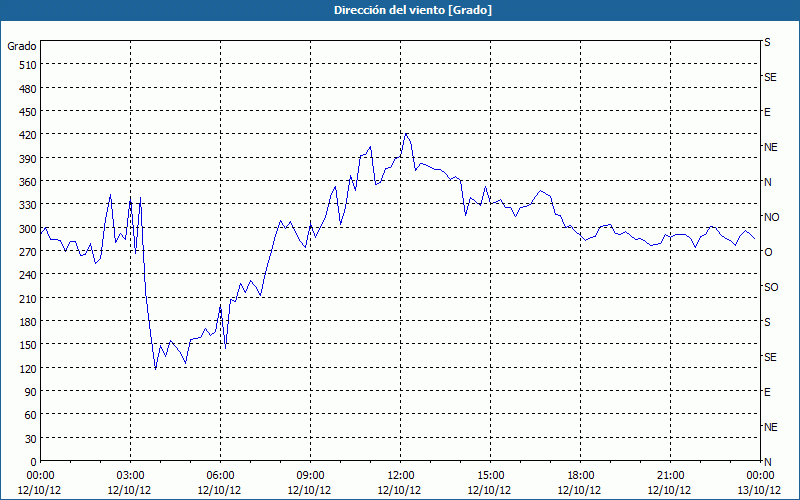Click the 03:00 time axis label
800x500 pixels.
pyautogui.click(x=130, y=476)
